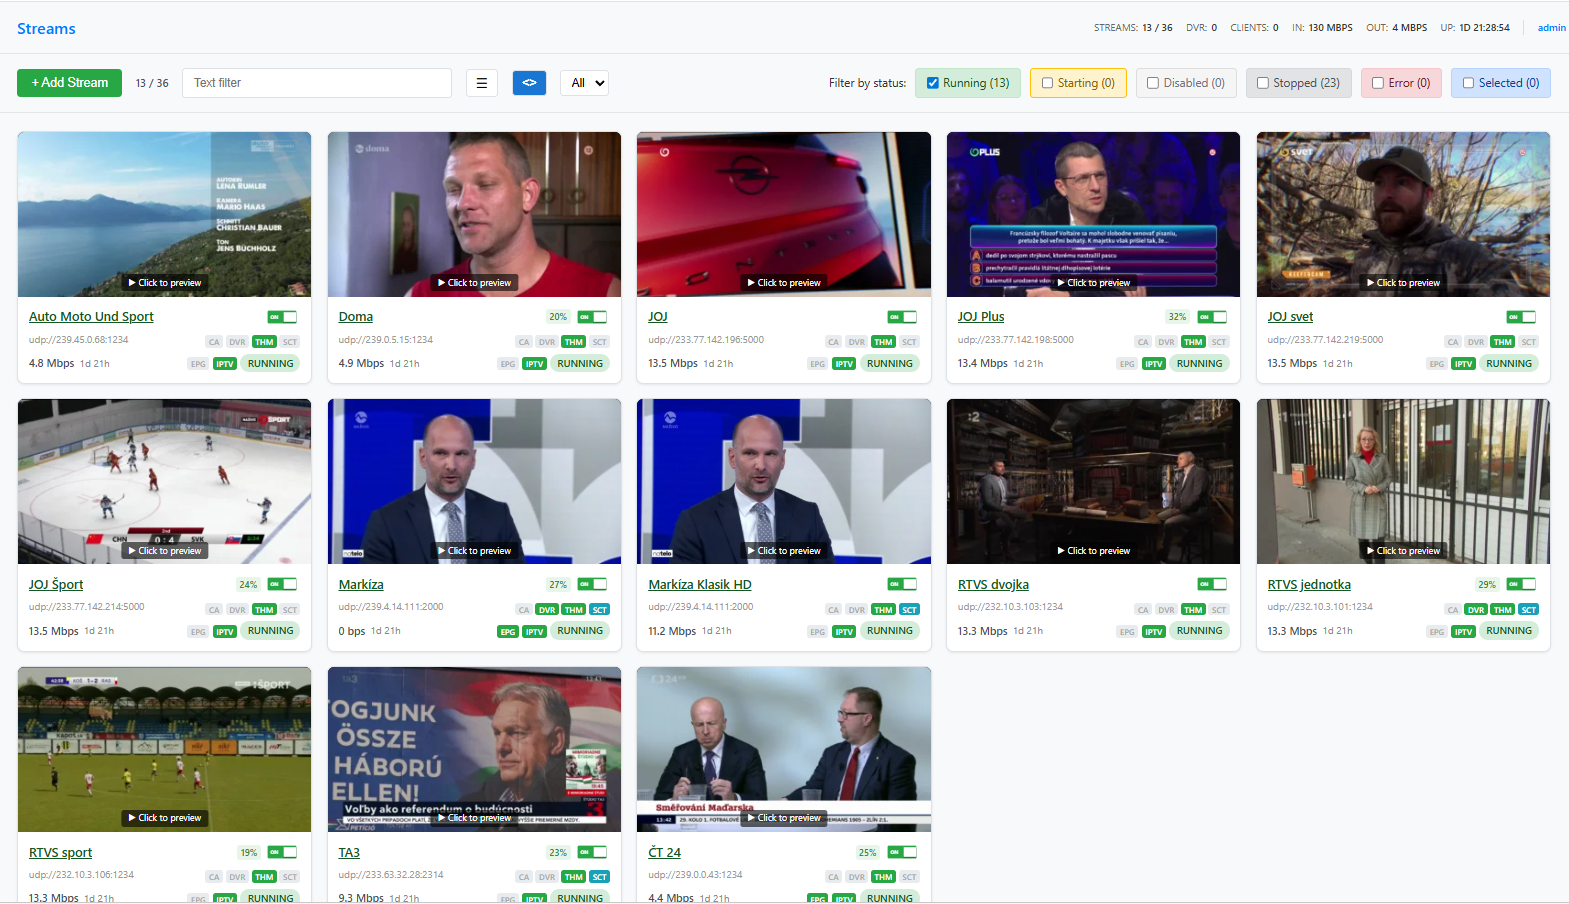
Task: Play preview of RTVS dvojka stream
Action: click(1094, 551)
